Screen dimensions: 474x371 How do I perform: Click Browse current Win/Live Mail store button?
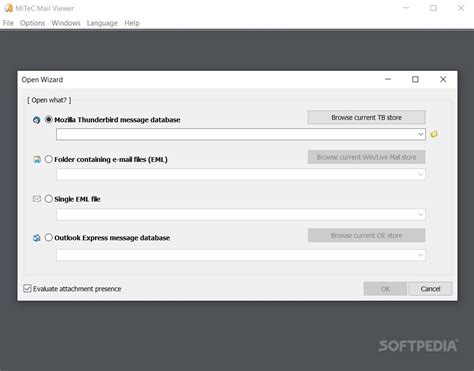pyautogui.click(x=366, y=157)
